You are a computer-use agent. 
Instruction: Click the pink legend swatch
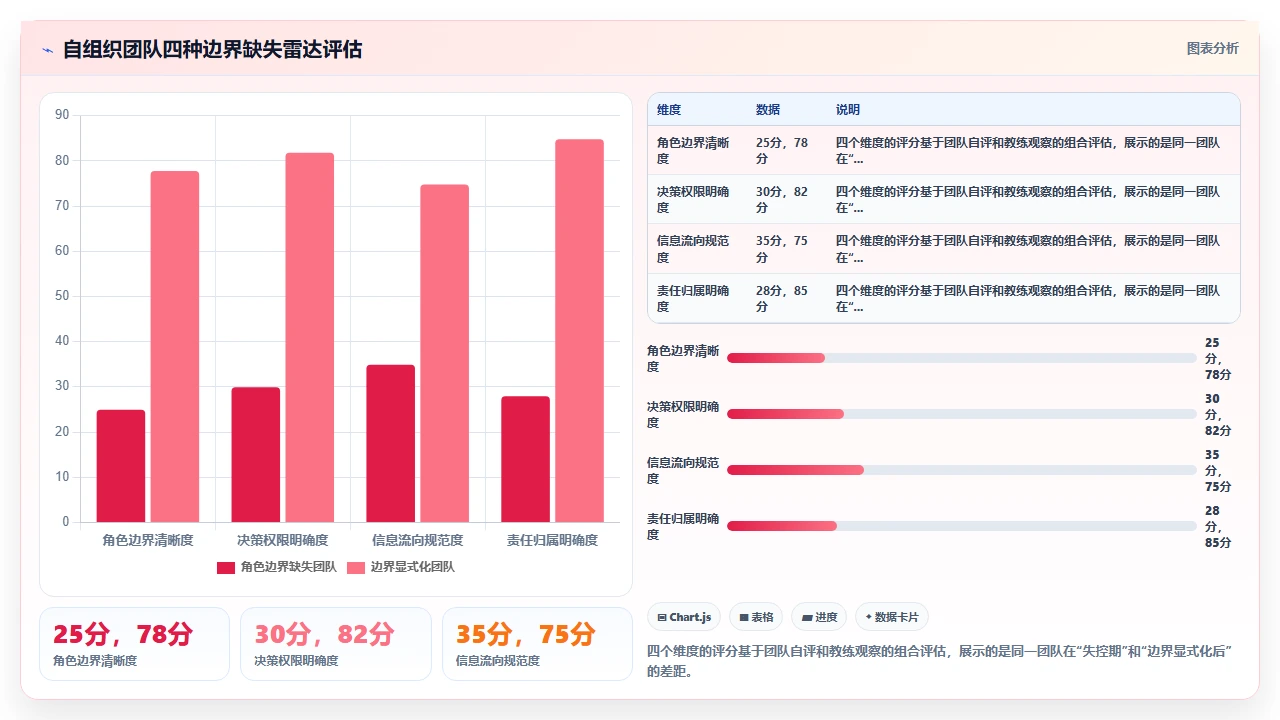click(355, 567)
